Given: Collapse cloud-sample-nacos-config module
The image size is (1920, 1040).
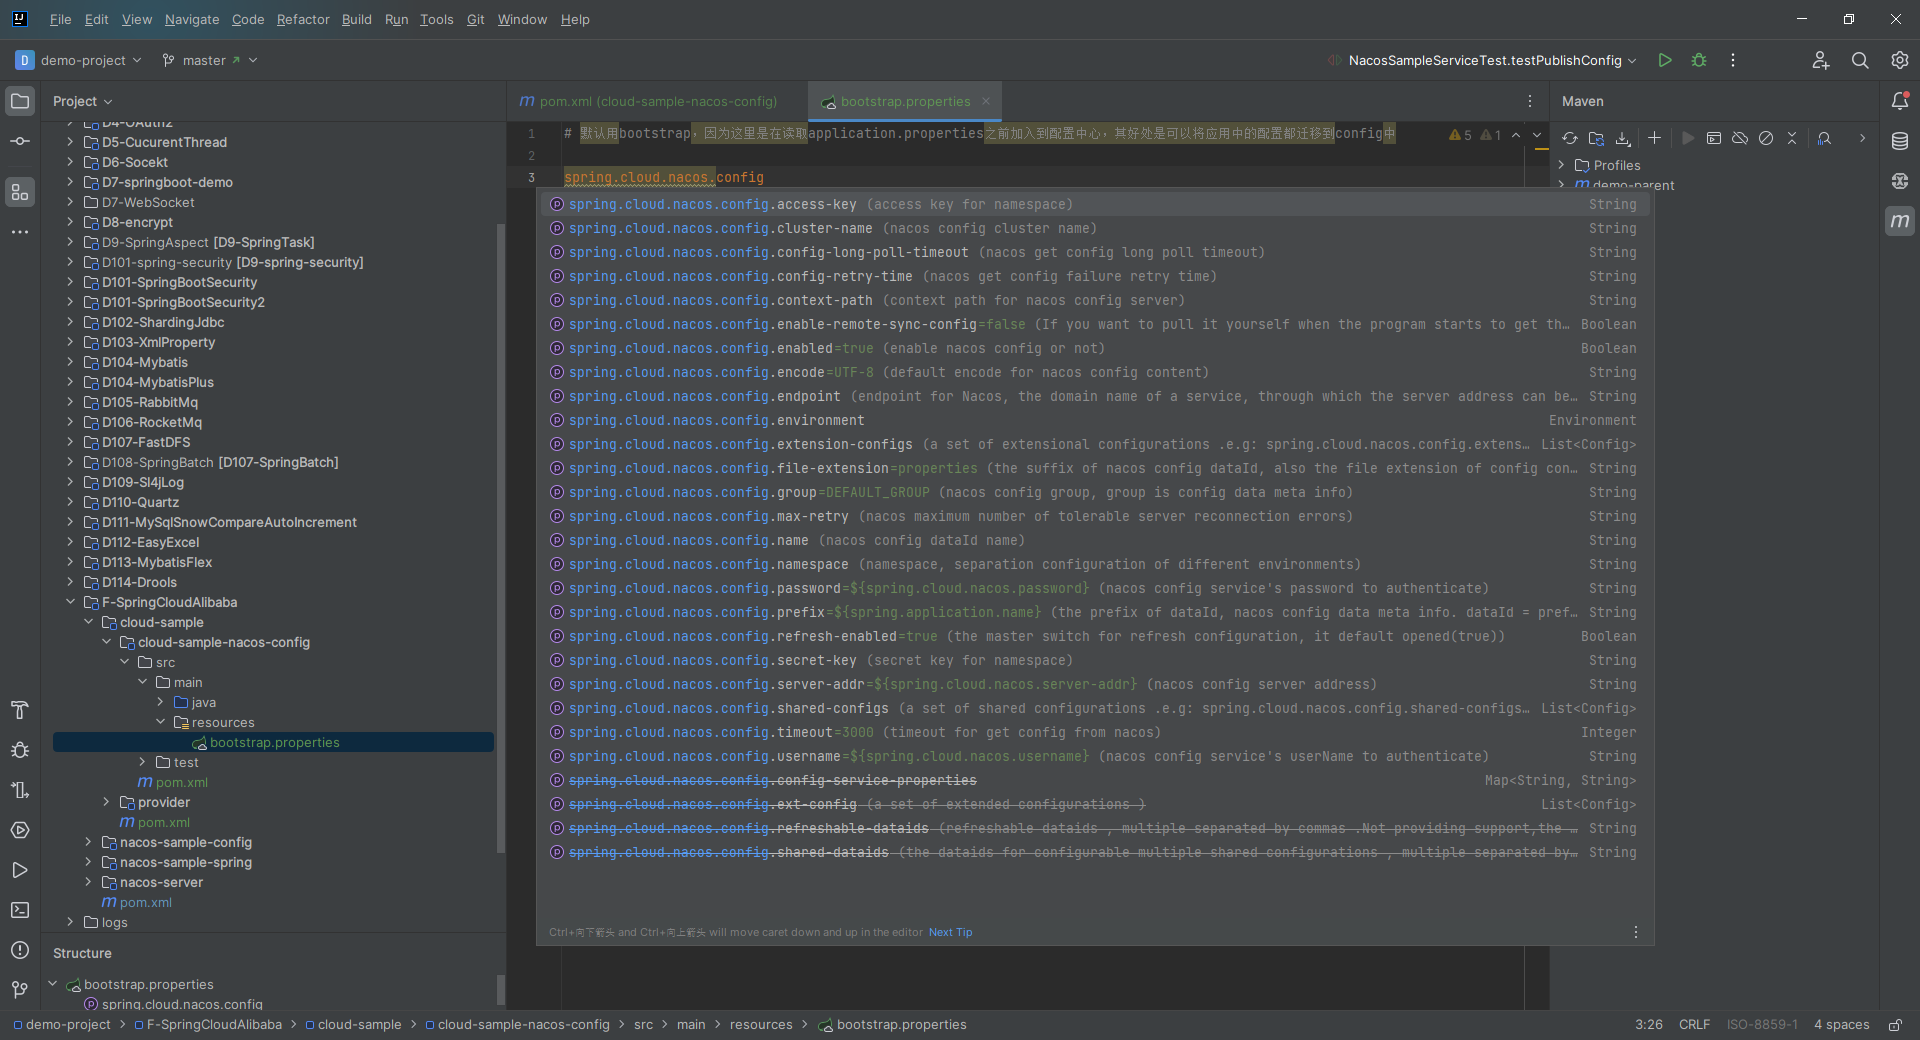Looking at the screenshot, I should coord(106,642).
